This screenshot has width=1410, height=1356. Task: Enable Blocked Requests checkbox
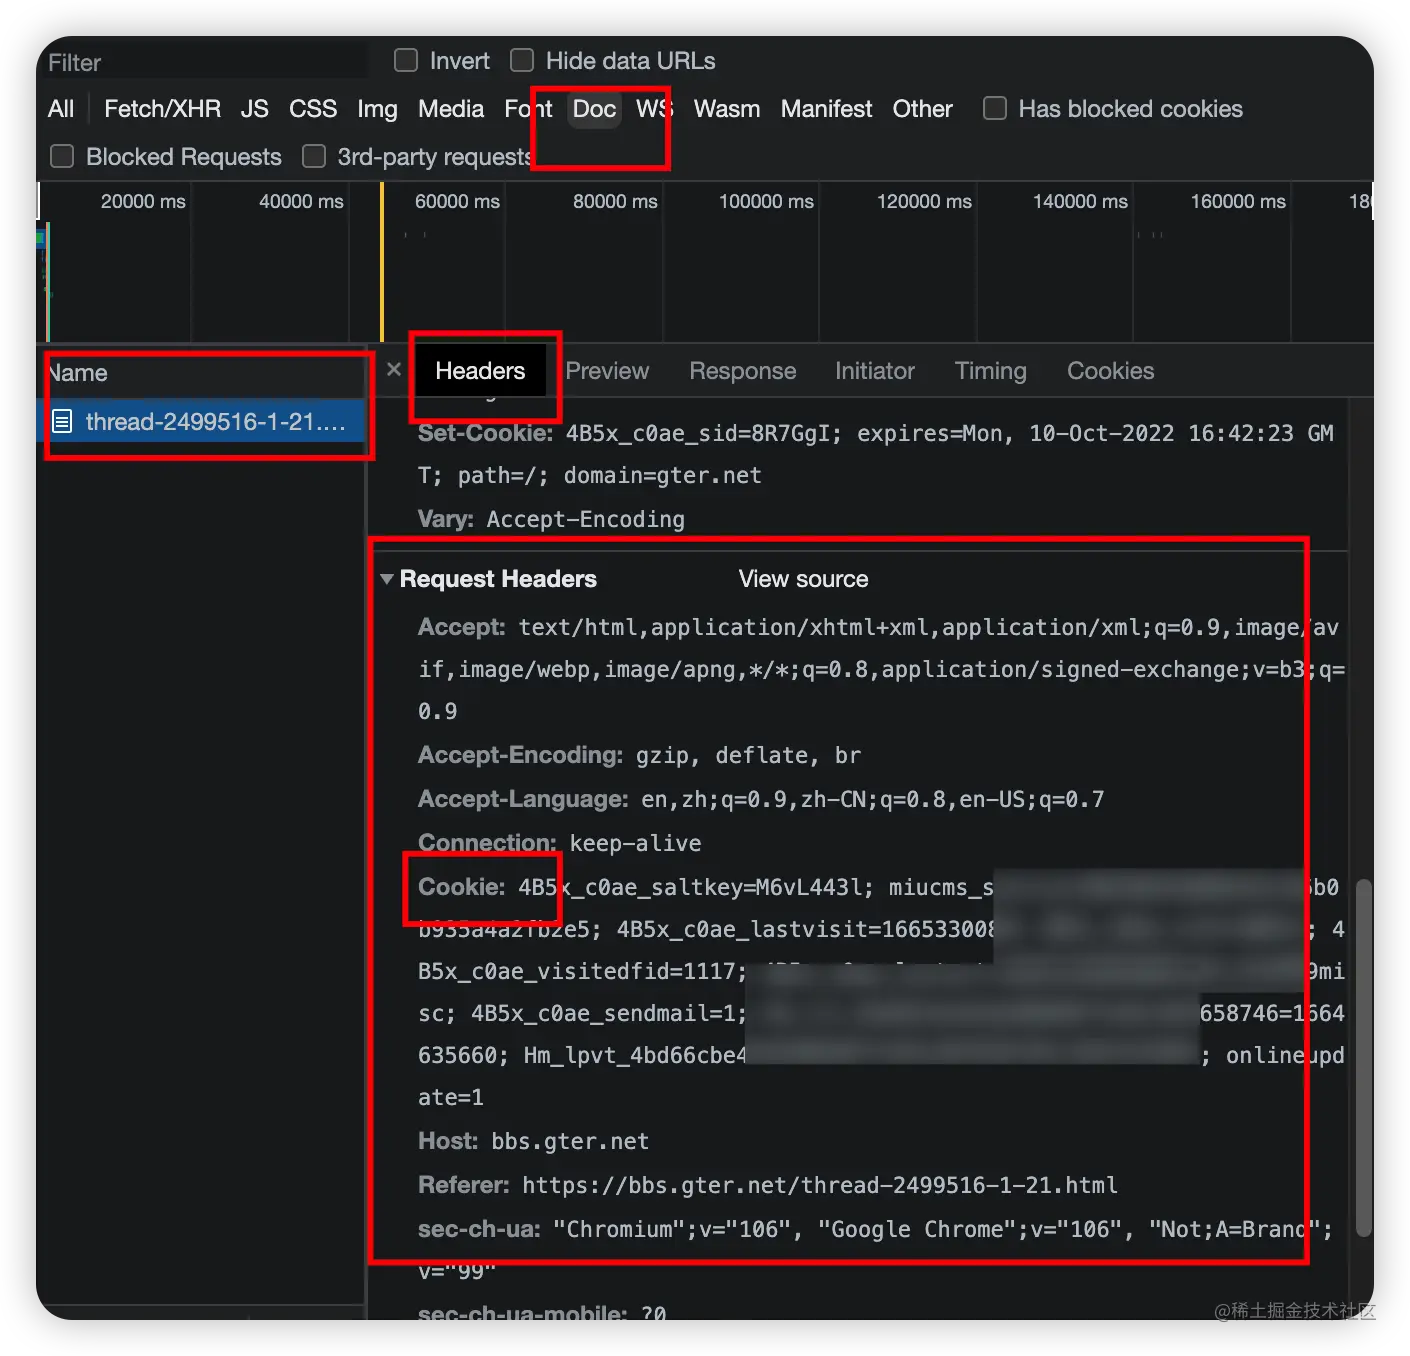pyautogui.click(x=62, y=157)
